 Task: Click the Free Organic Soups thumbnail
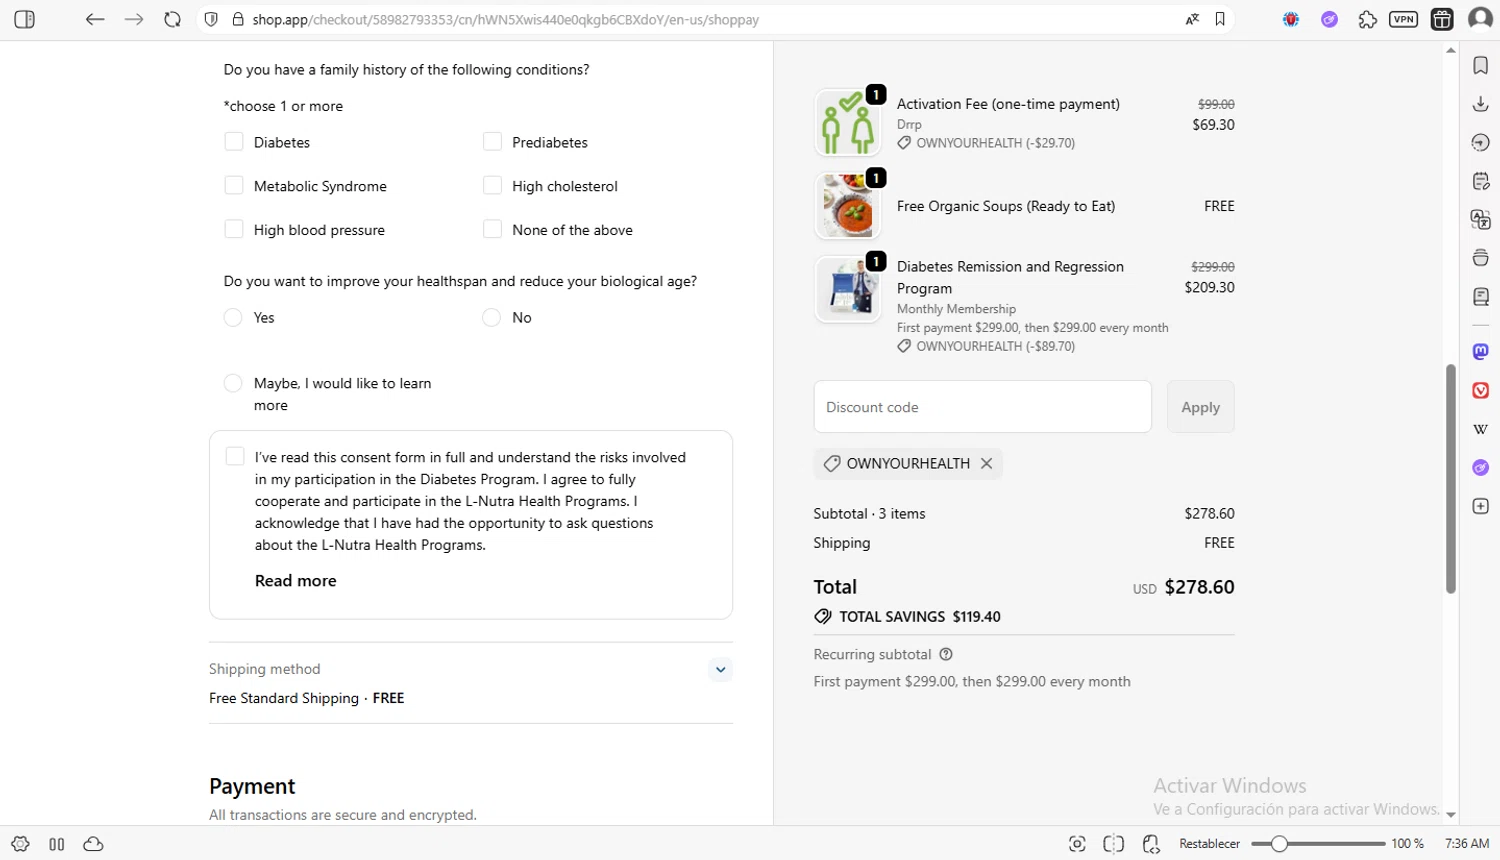[848, 206]
